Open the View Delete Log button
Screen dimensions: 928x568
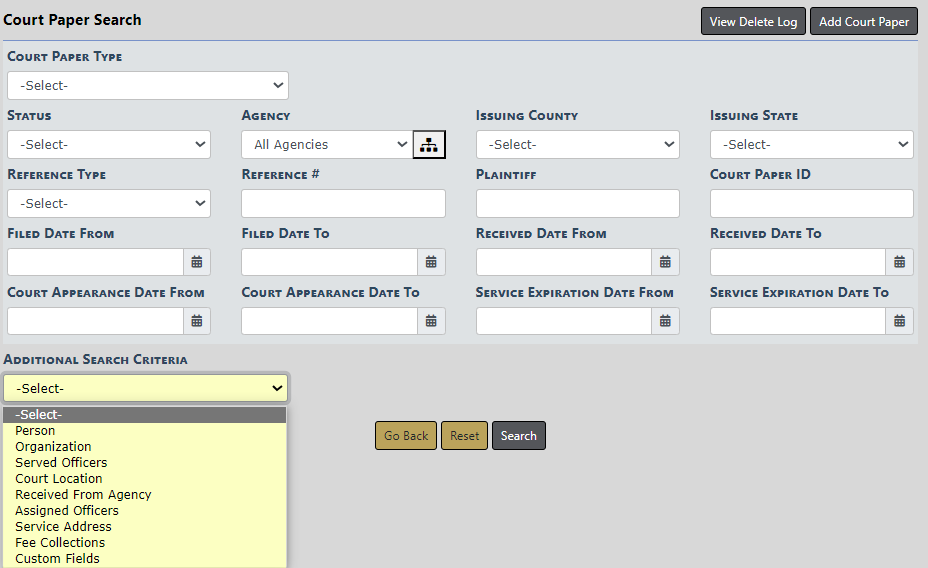(753, 22)
